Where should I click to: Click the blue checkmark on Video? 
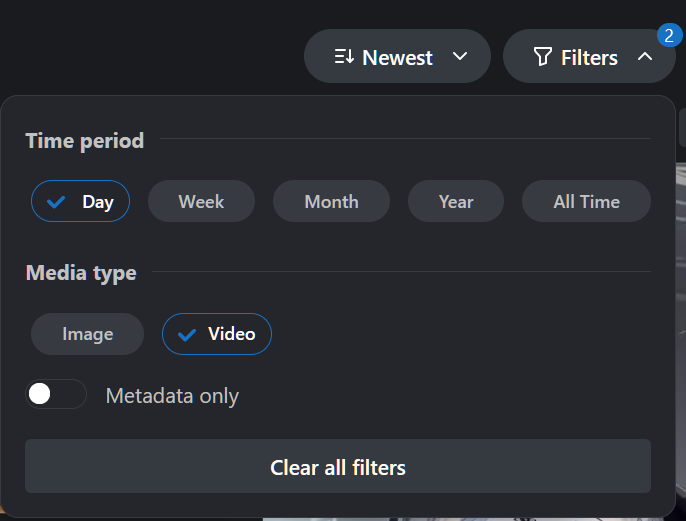click(x=187, y=335)
